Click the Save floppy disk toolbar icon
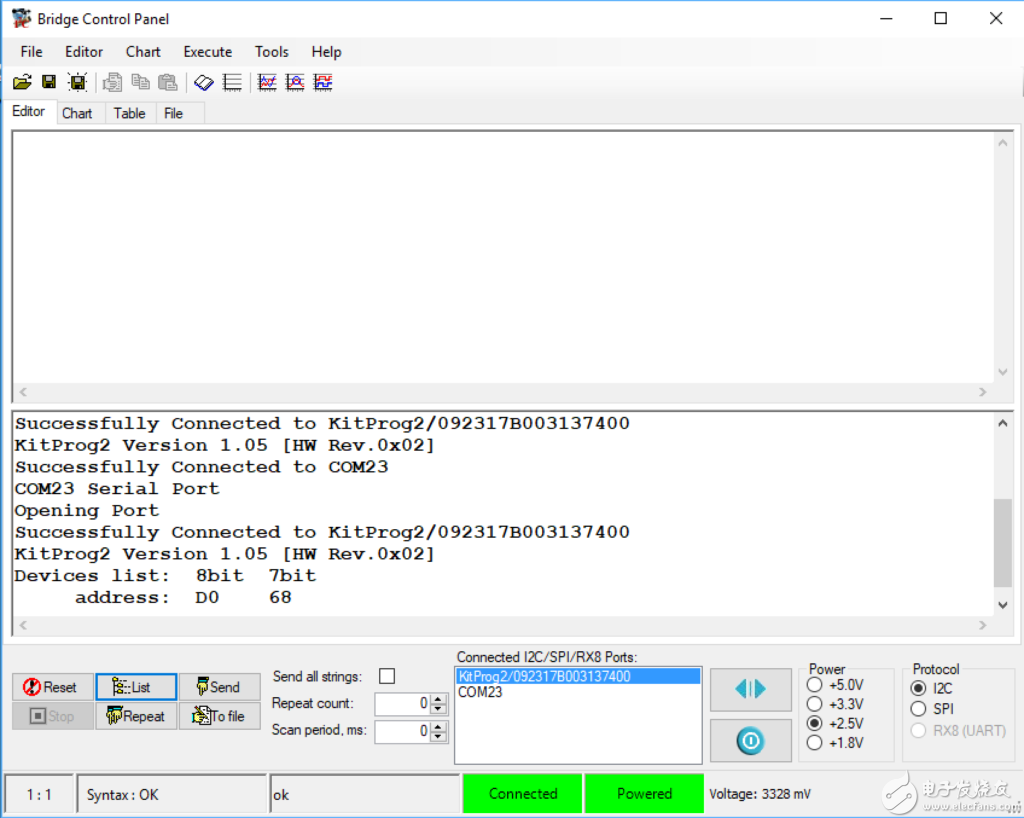 click(x=49, y=82)
